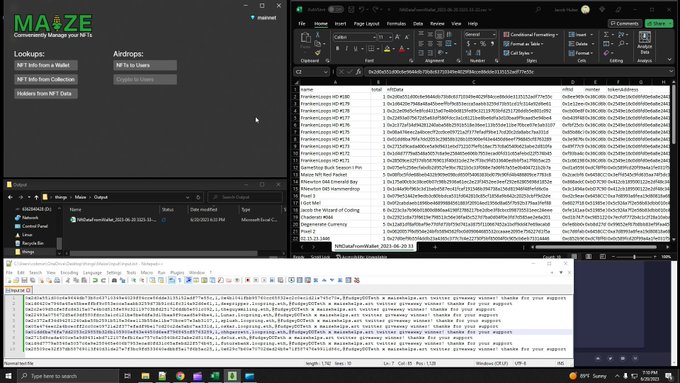This screenshot has width=680, height=383.
Task: Open the Page Layout ribbon tab
Action: point(366,24)
